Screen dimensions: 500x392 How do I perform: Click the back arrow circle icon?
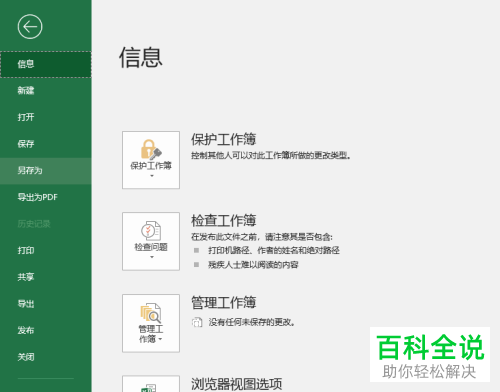tap(30, 27)
